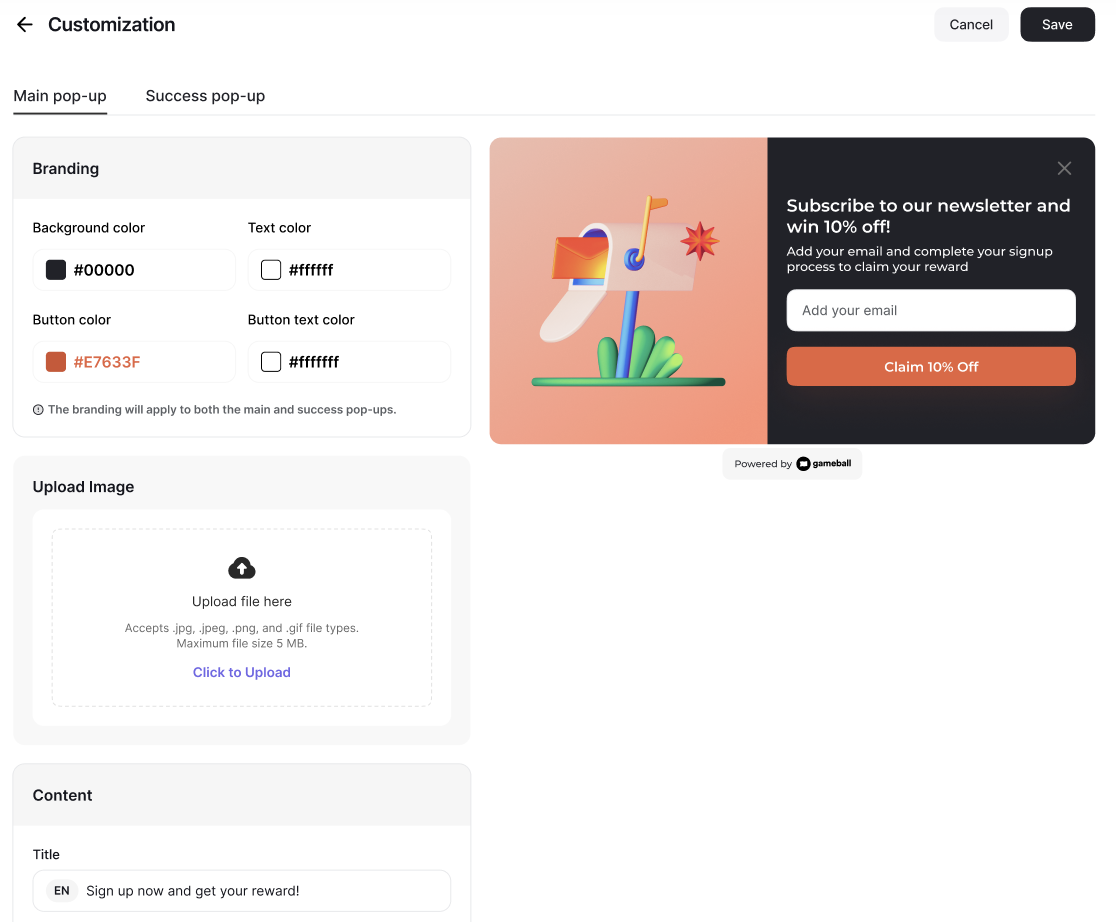The width and height of the screenshot is (1116, 922).
Task: Click the Add your email field in preview
Action: point(931,310)
